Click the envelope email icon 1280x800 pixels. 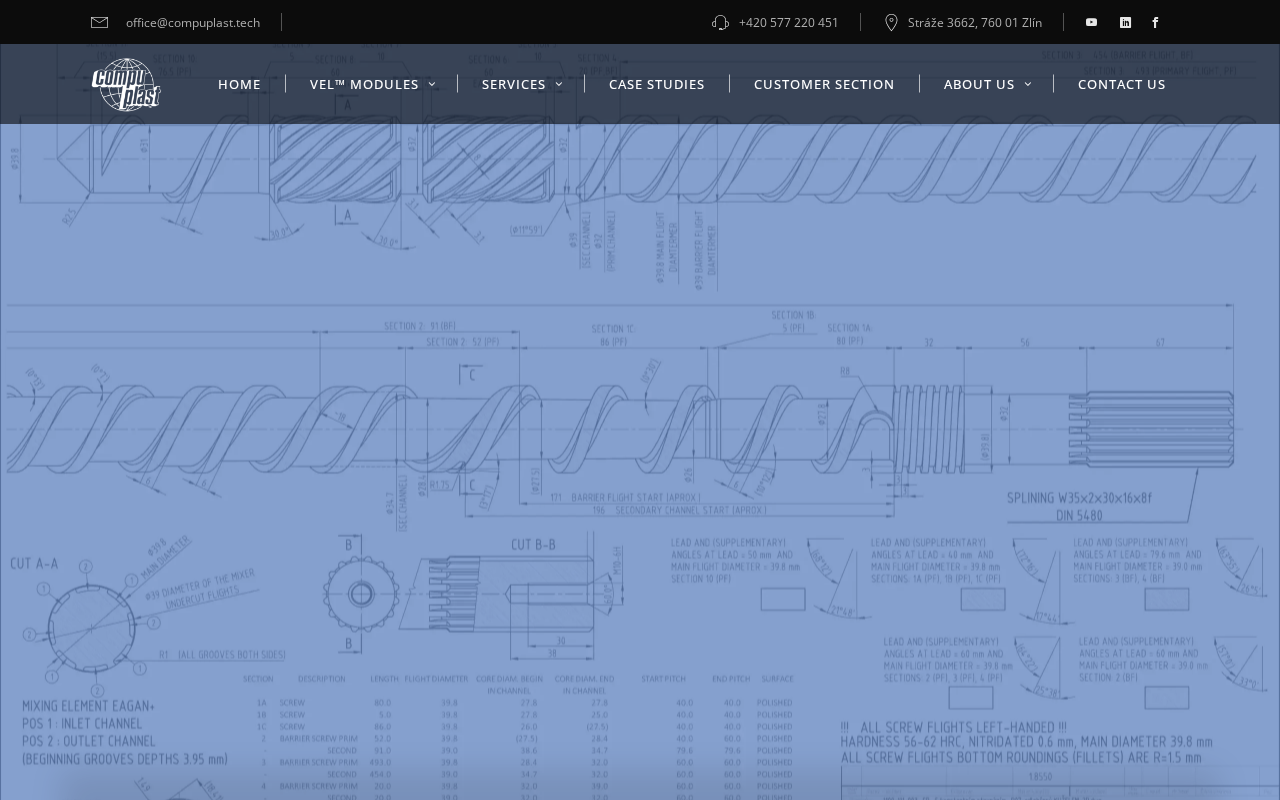(x=100, y=22)
